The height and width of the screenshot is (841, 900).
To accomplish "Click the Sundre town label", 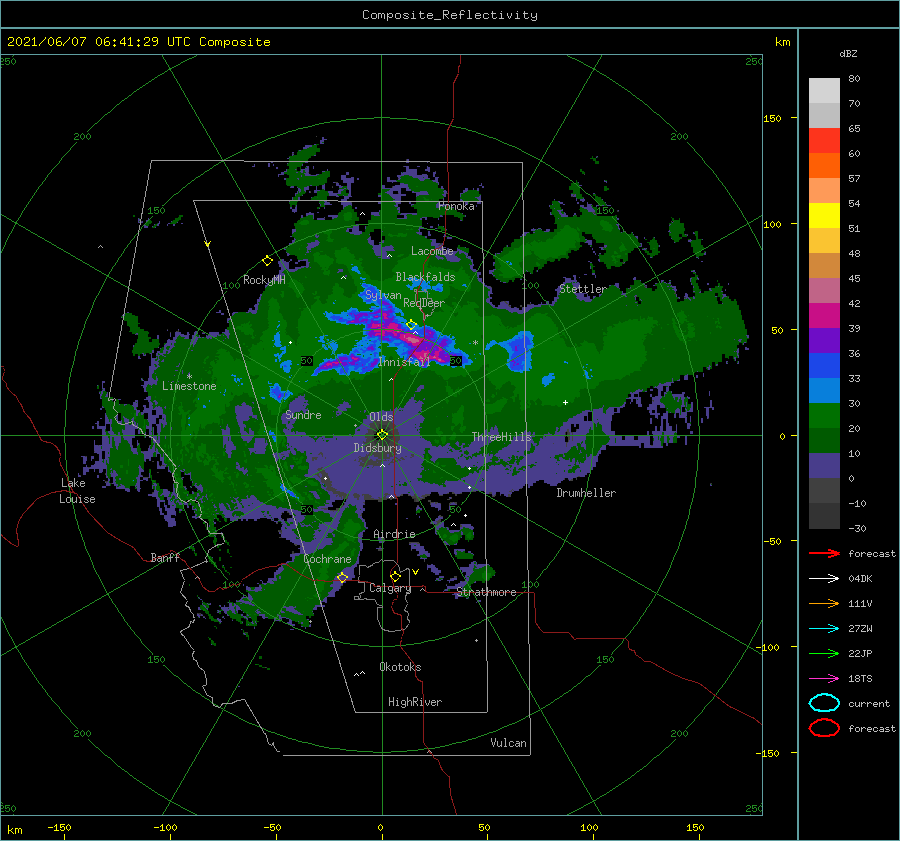I will click(303, 415).
